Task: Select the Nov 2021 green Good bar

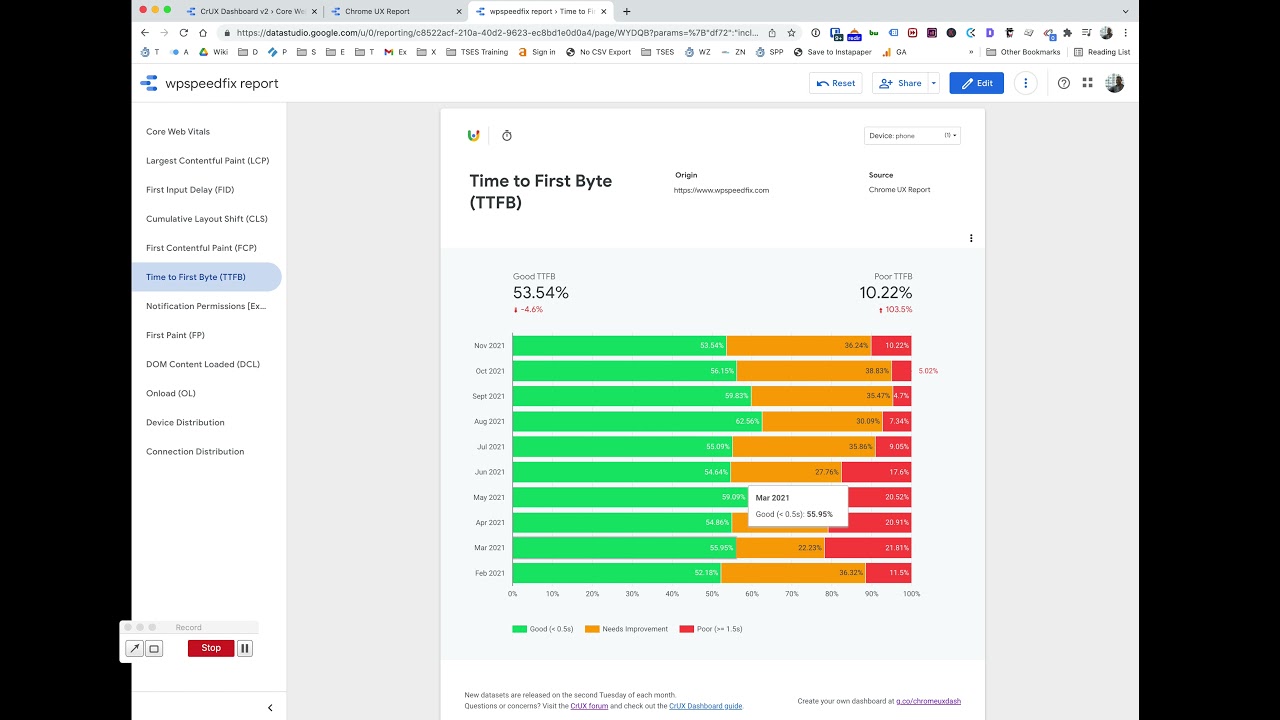Action: 619,346
